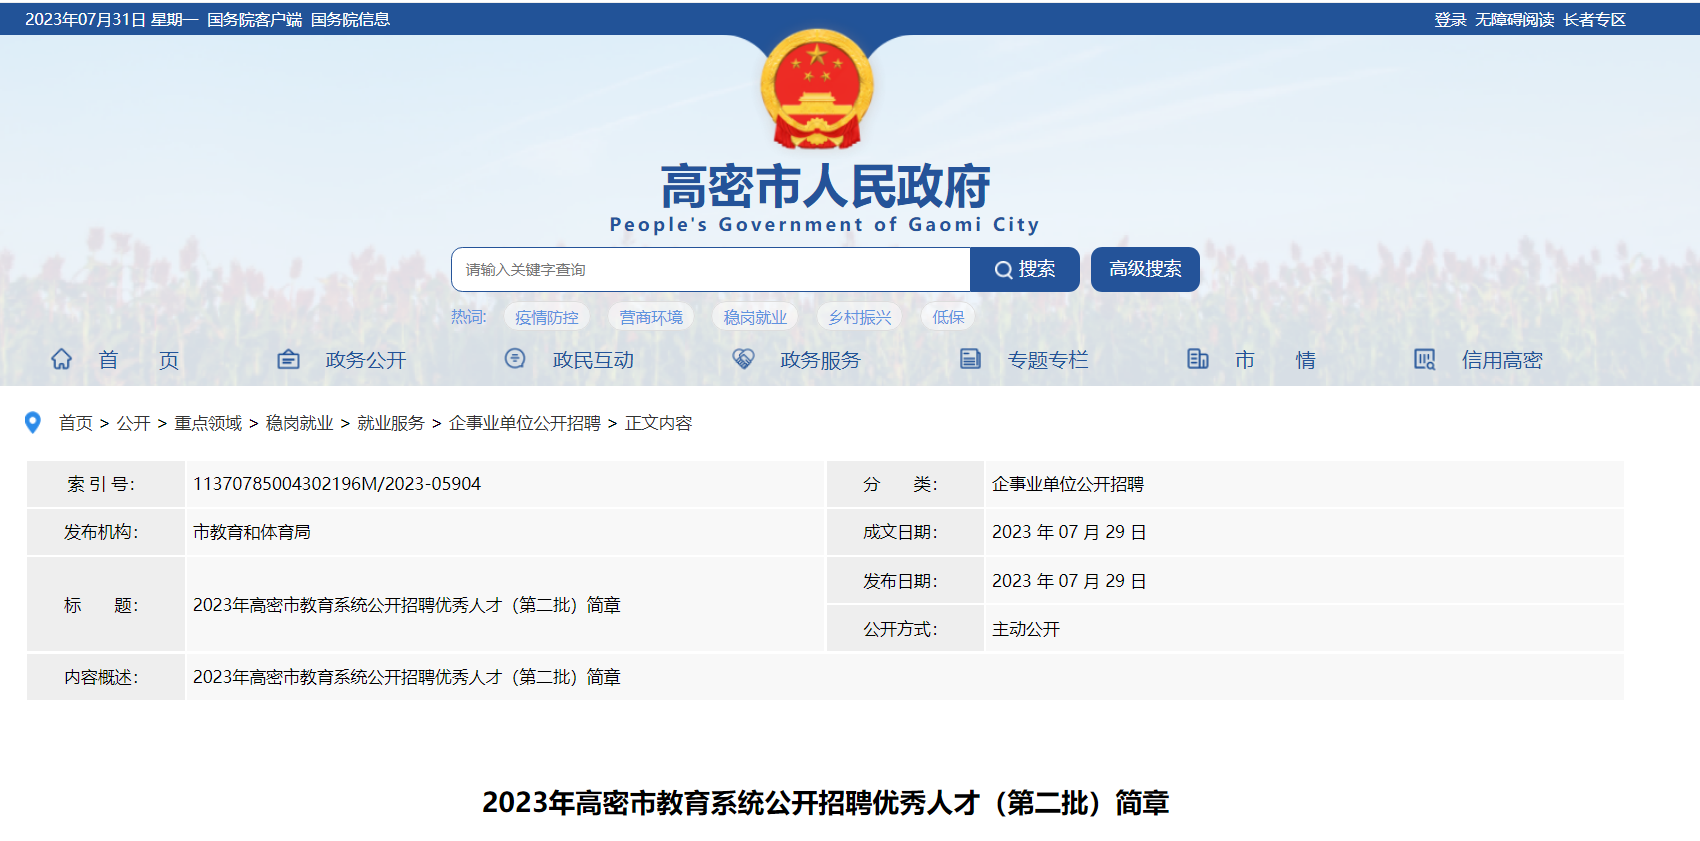Click the 发布日期 date value

(1069, 581)
